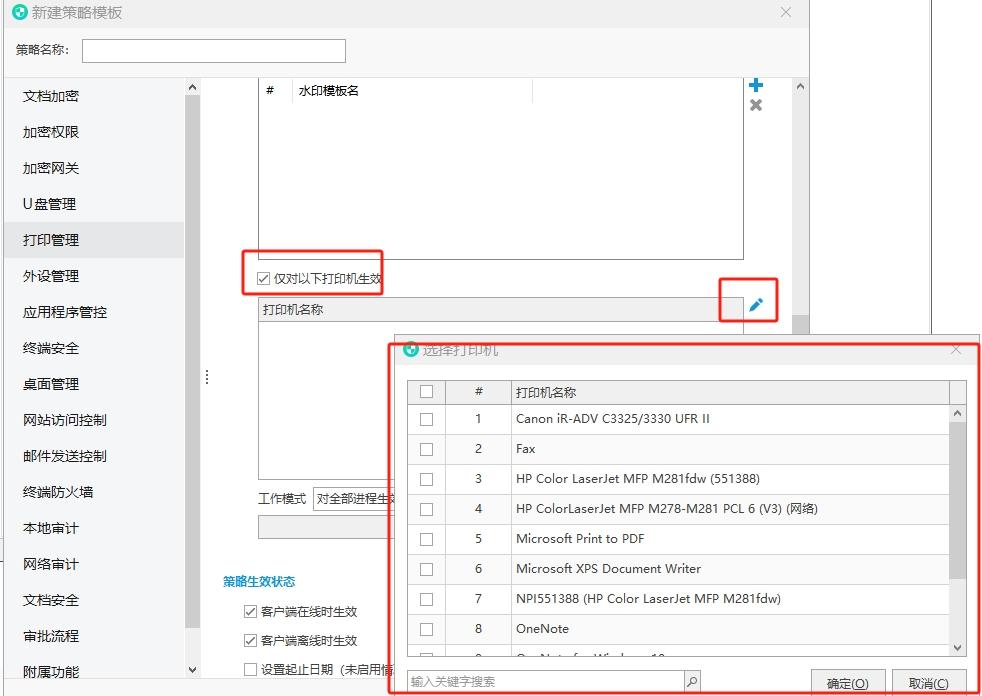Viewport: 982px width, 696px height.
Task: Open the 工作模式 dropdown
Action: 354,499
